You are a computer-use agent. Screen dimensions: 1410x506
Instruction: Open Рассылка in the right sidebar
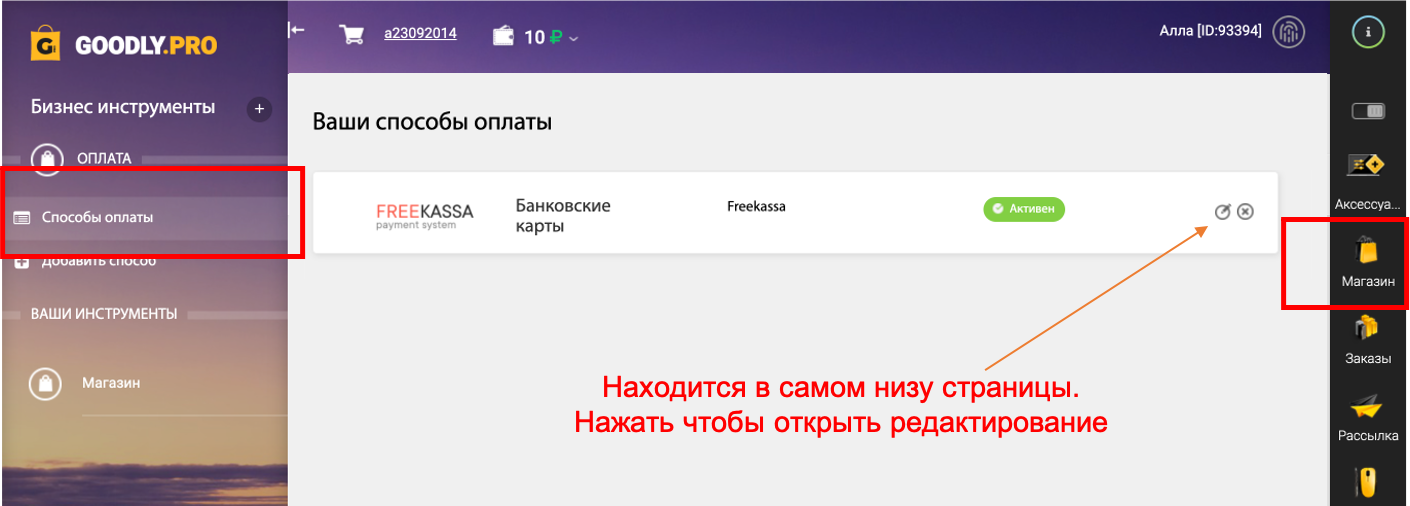pos(1368,418)
